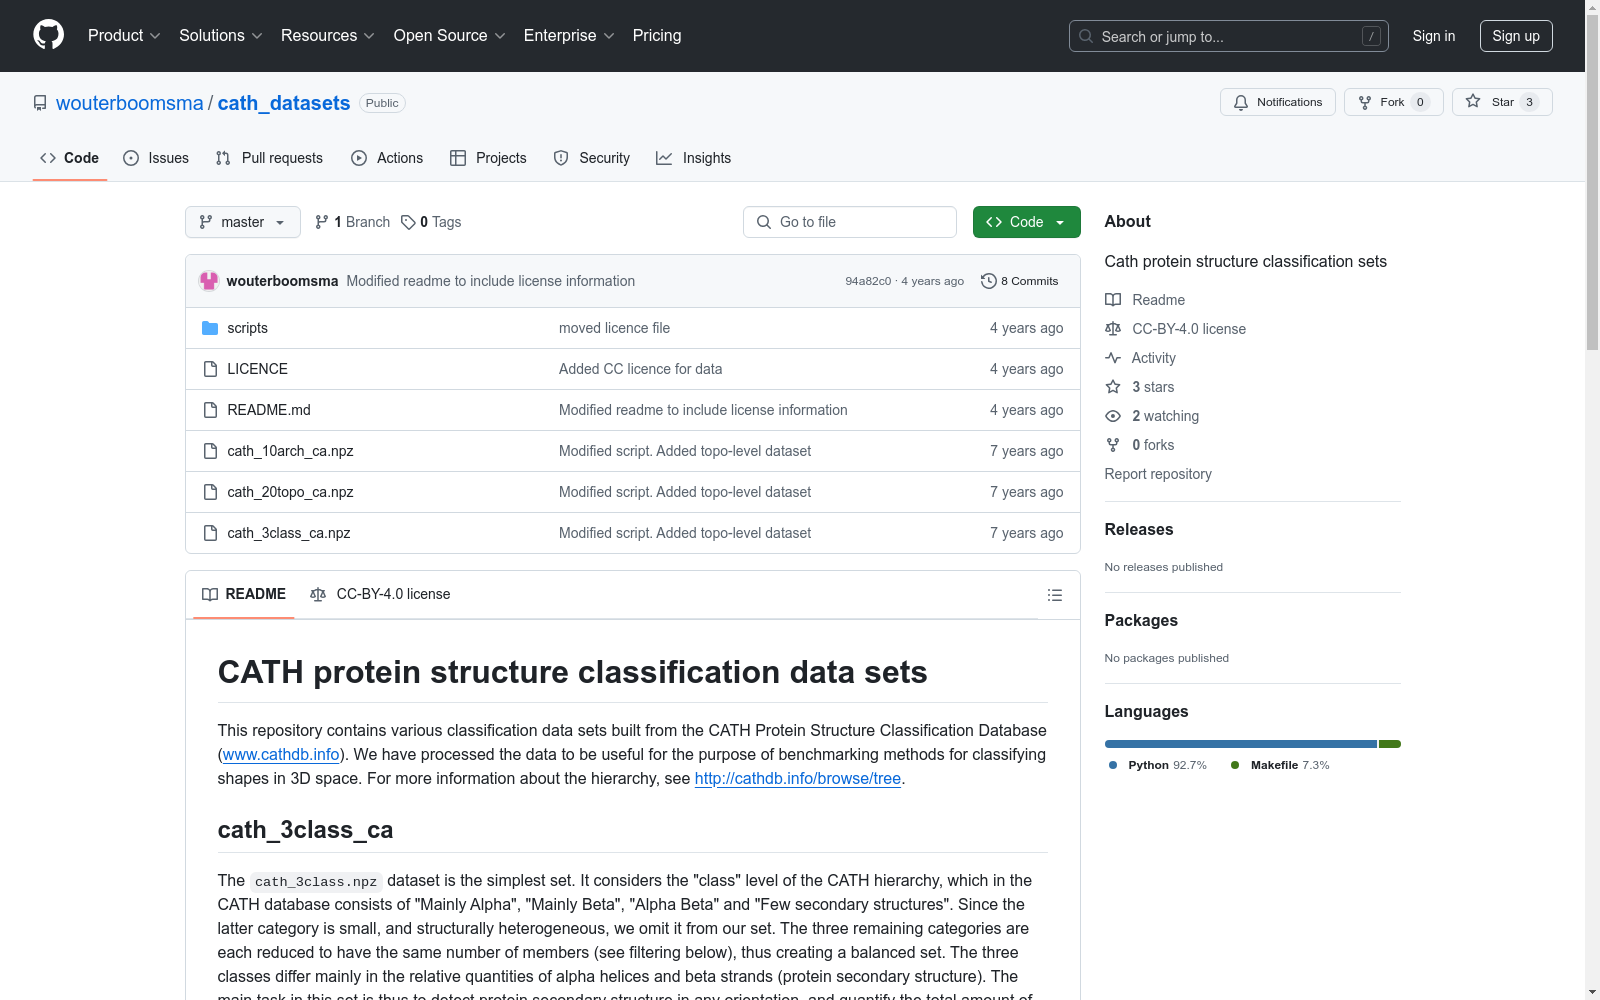Click the cath_10arch_ca.npz file icon
1600x1000 pixels.
pyautogui.click(x=210, y=451)
